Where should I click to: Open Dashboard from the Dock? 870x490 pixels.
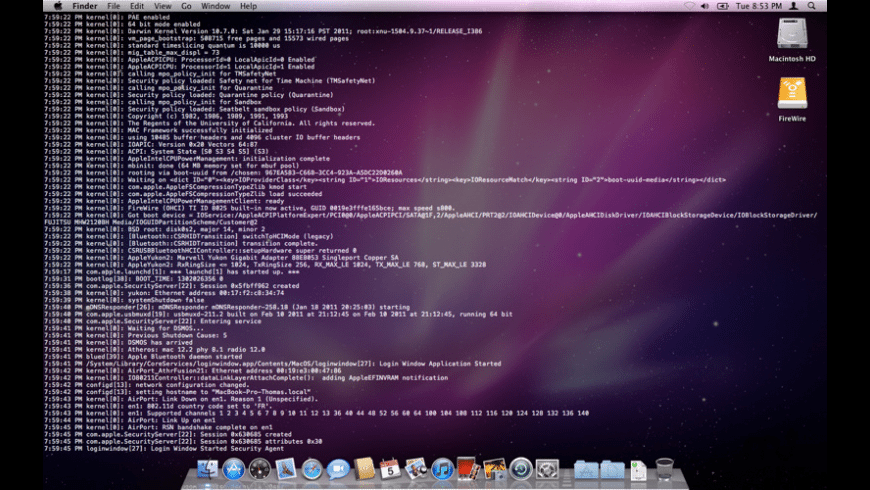coord(260,469)
